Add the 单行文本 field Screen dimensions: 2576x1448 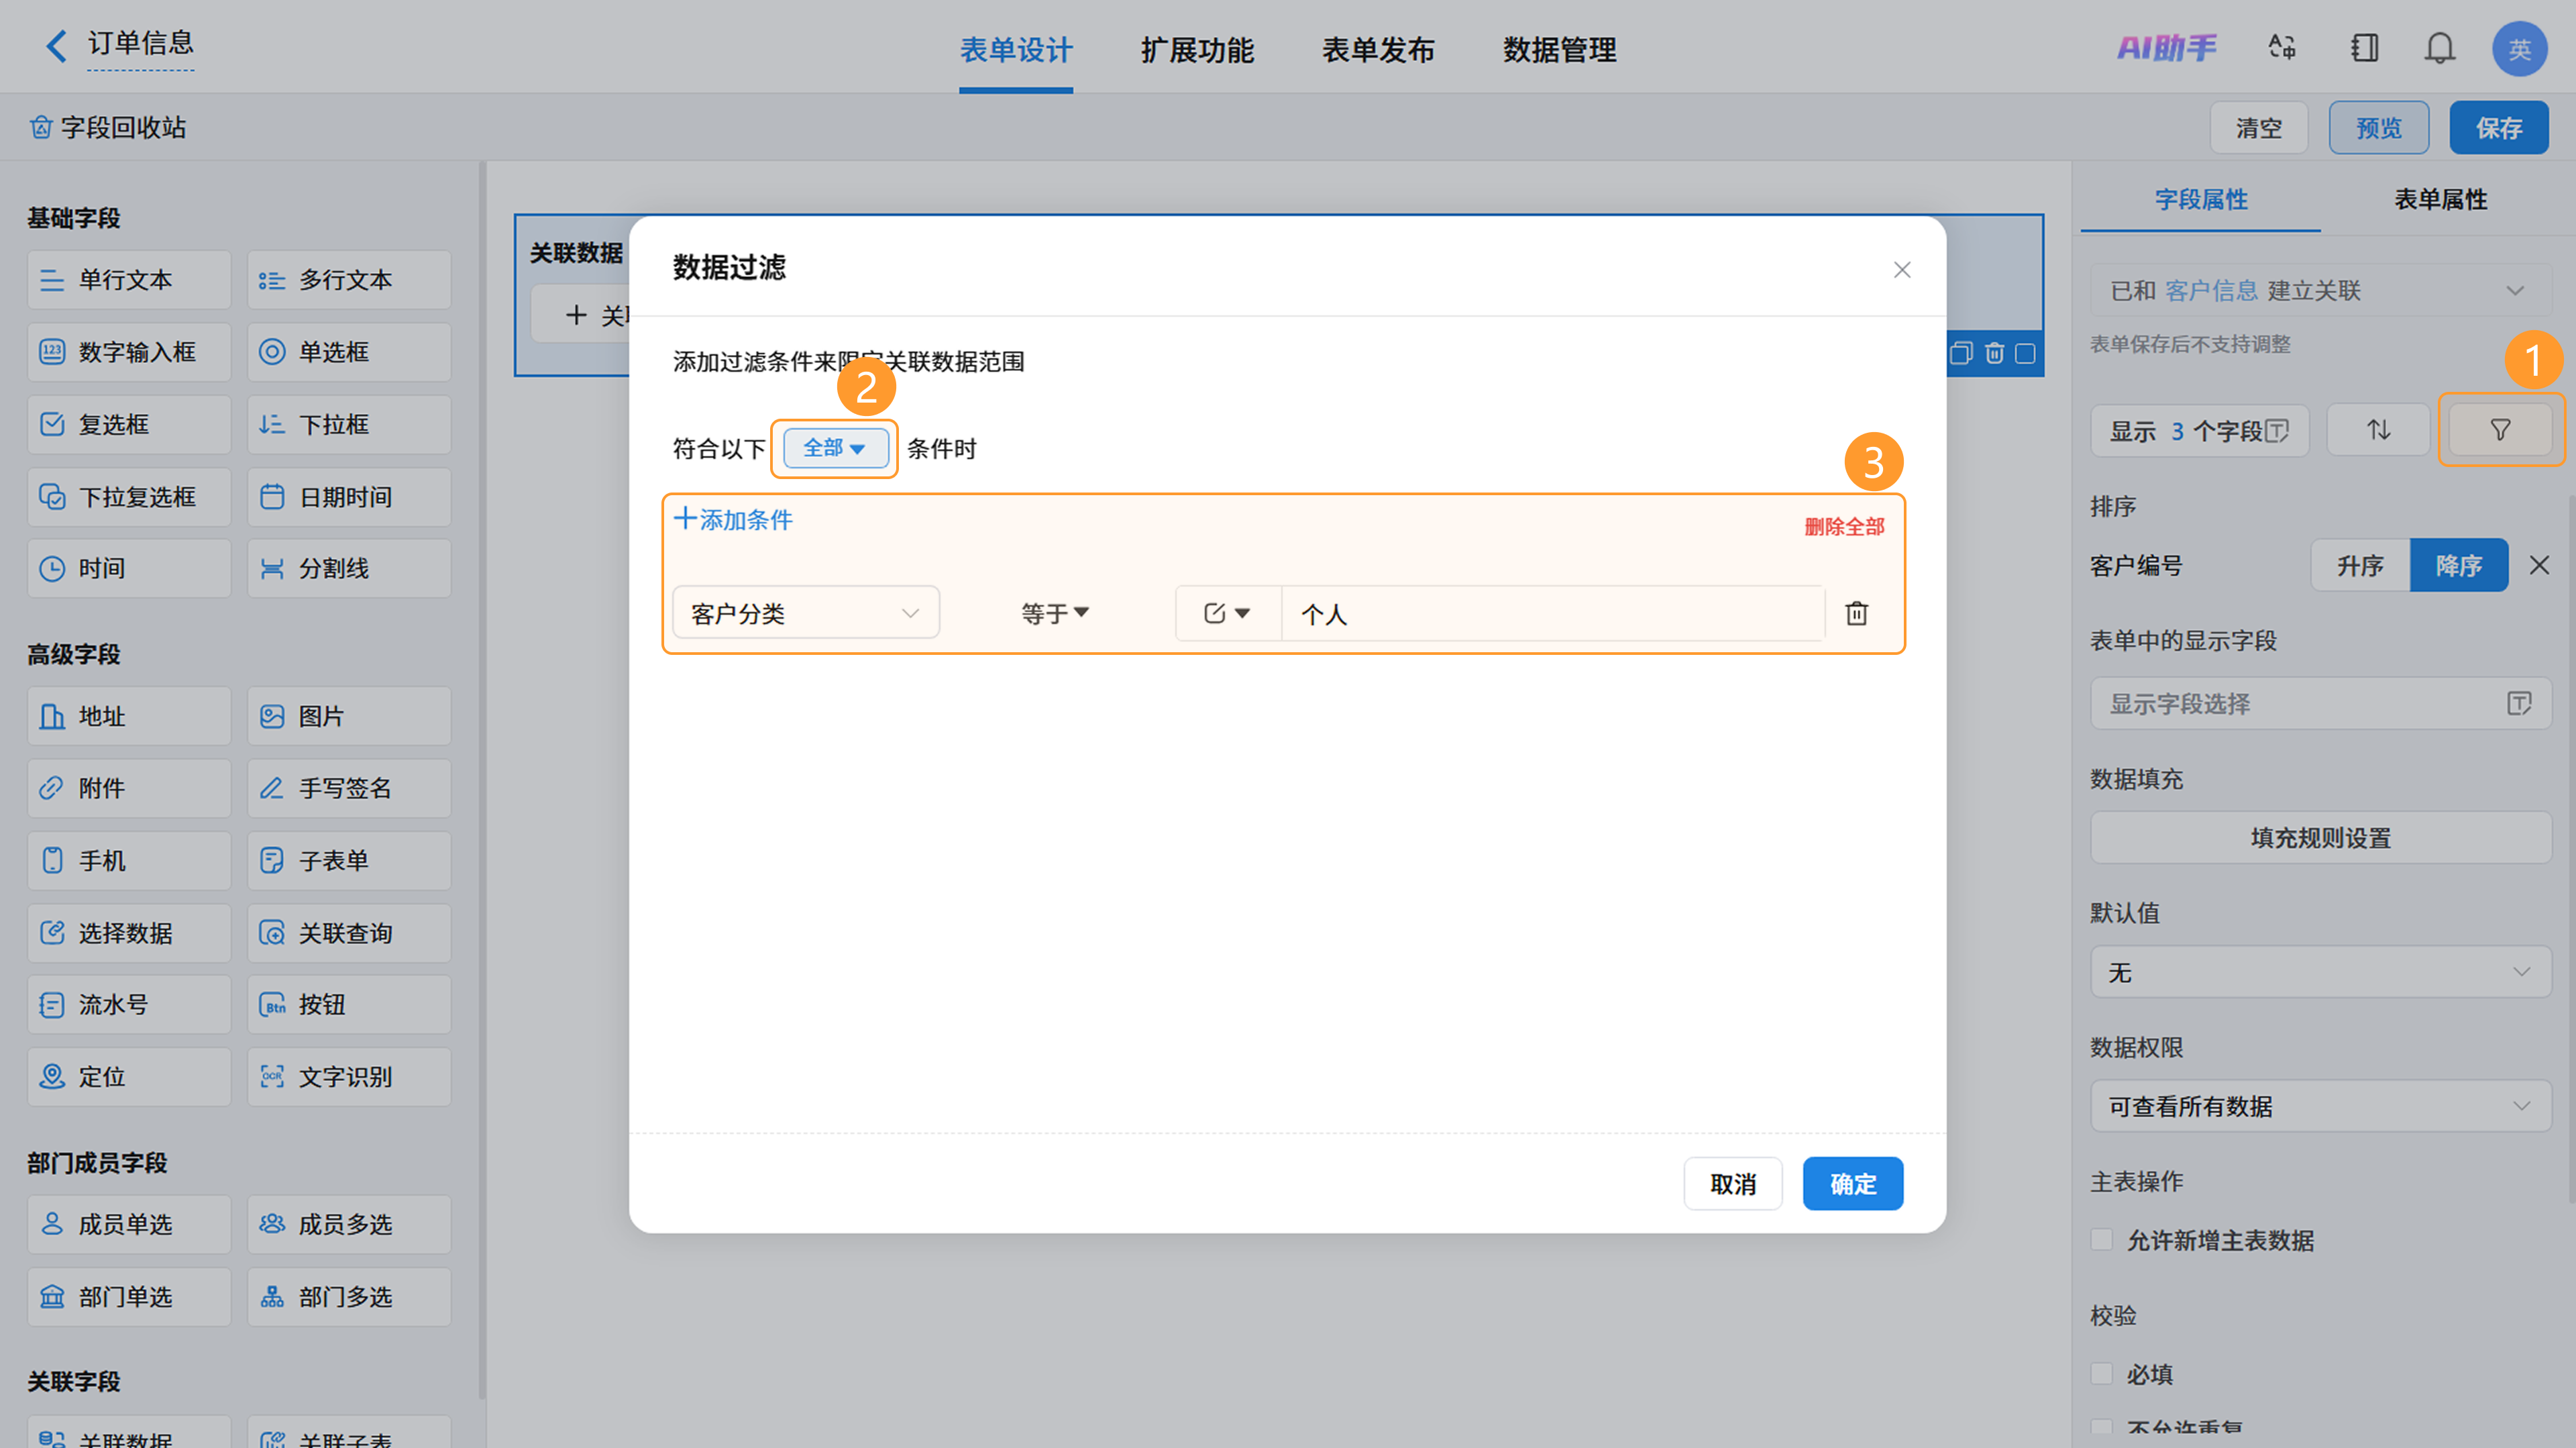click(x=129, y=279)
